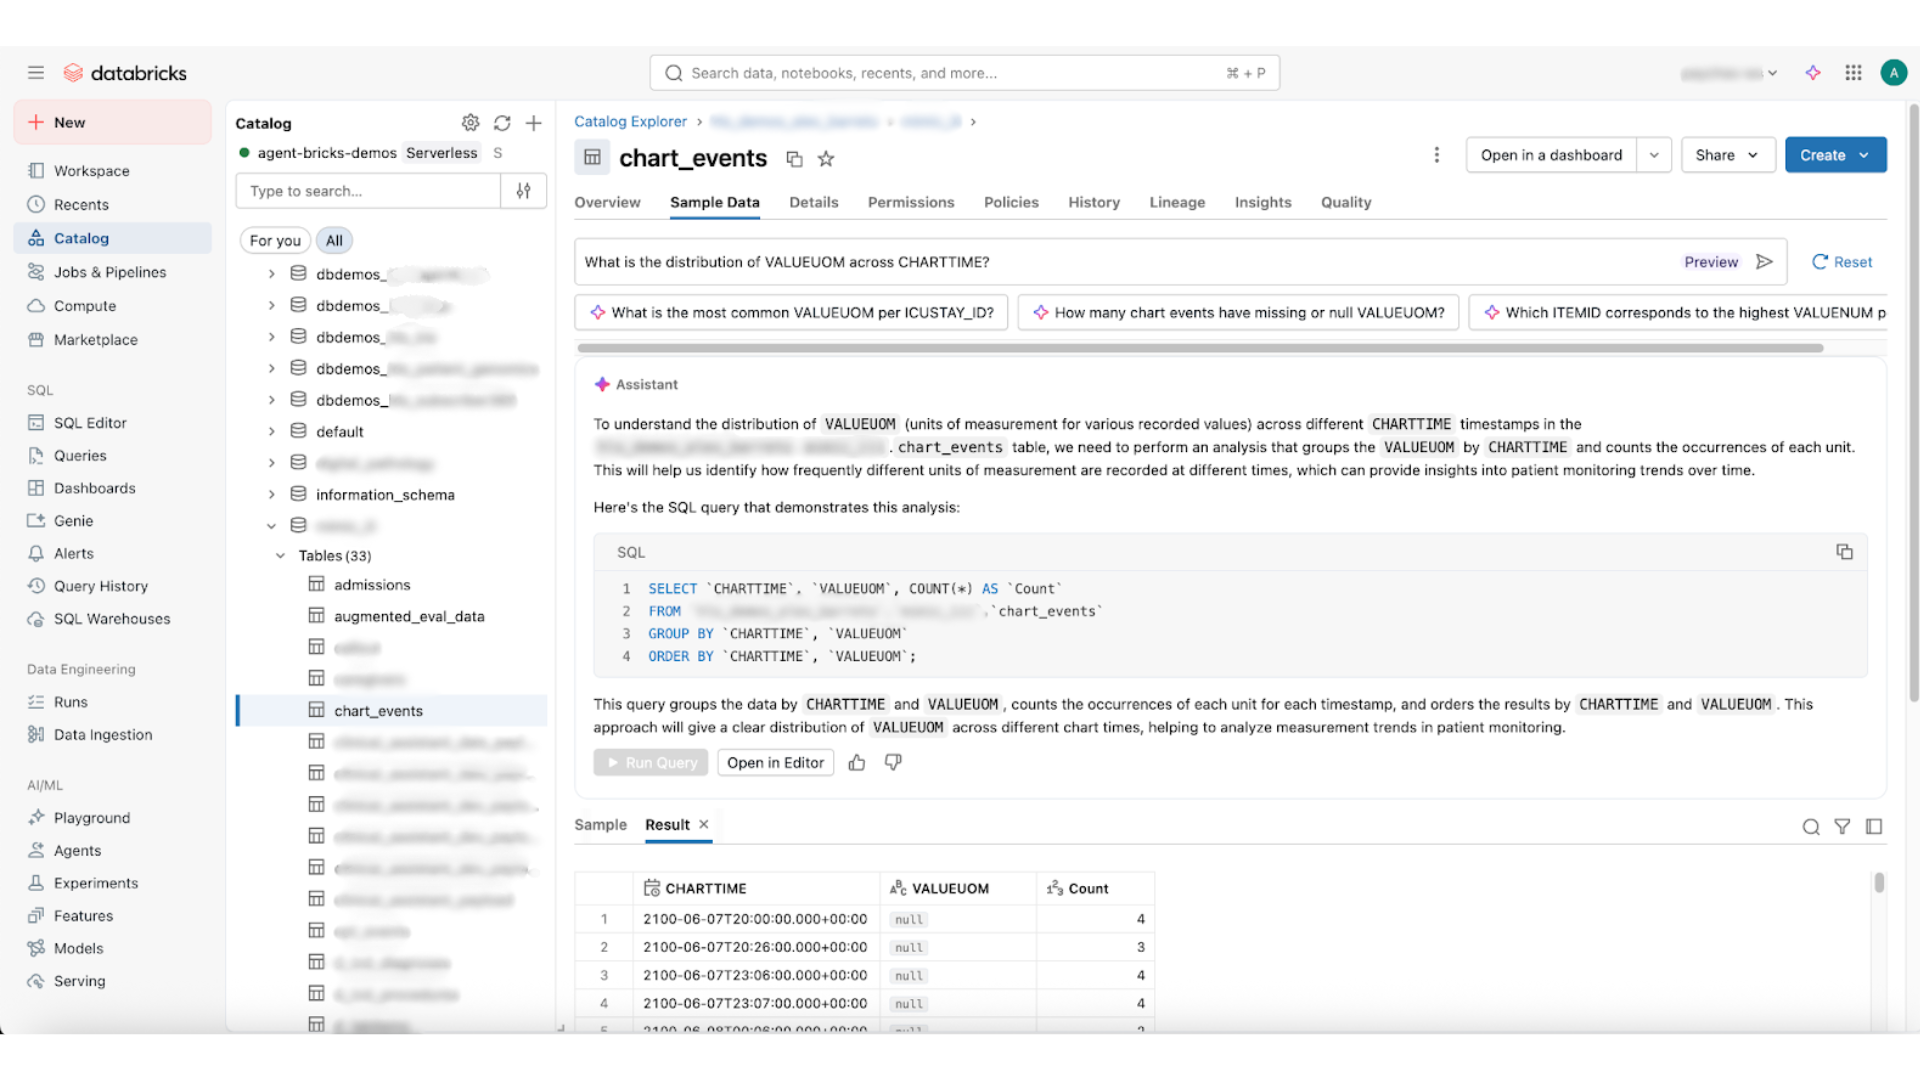The width and height of the screenshot is (1920, 1080).
Task: Give the assistant response a thumbs up
Action: tap(856, 762)
